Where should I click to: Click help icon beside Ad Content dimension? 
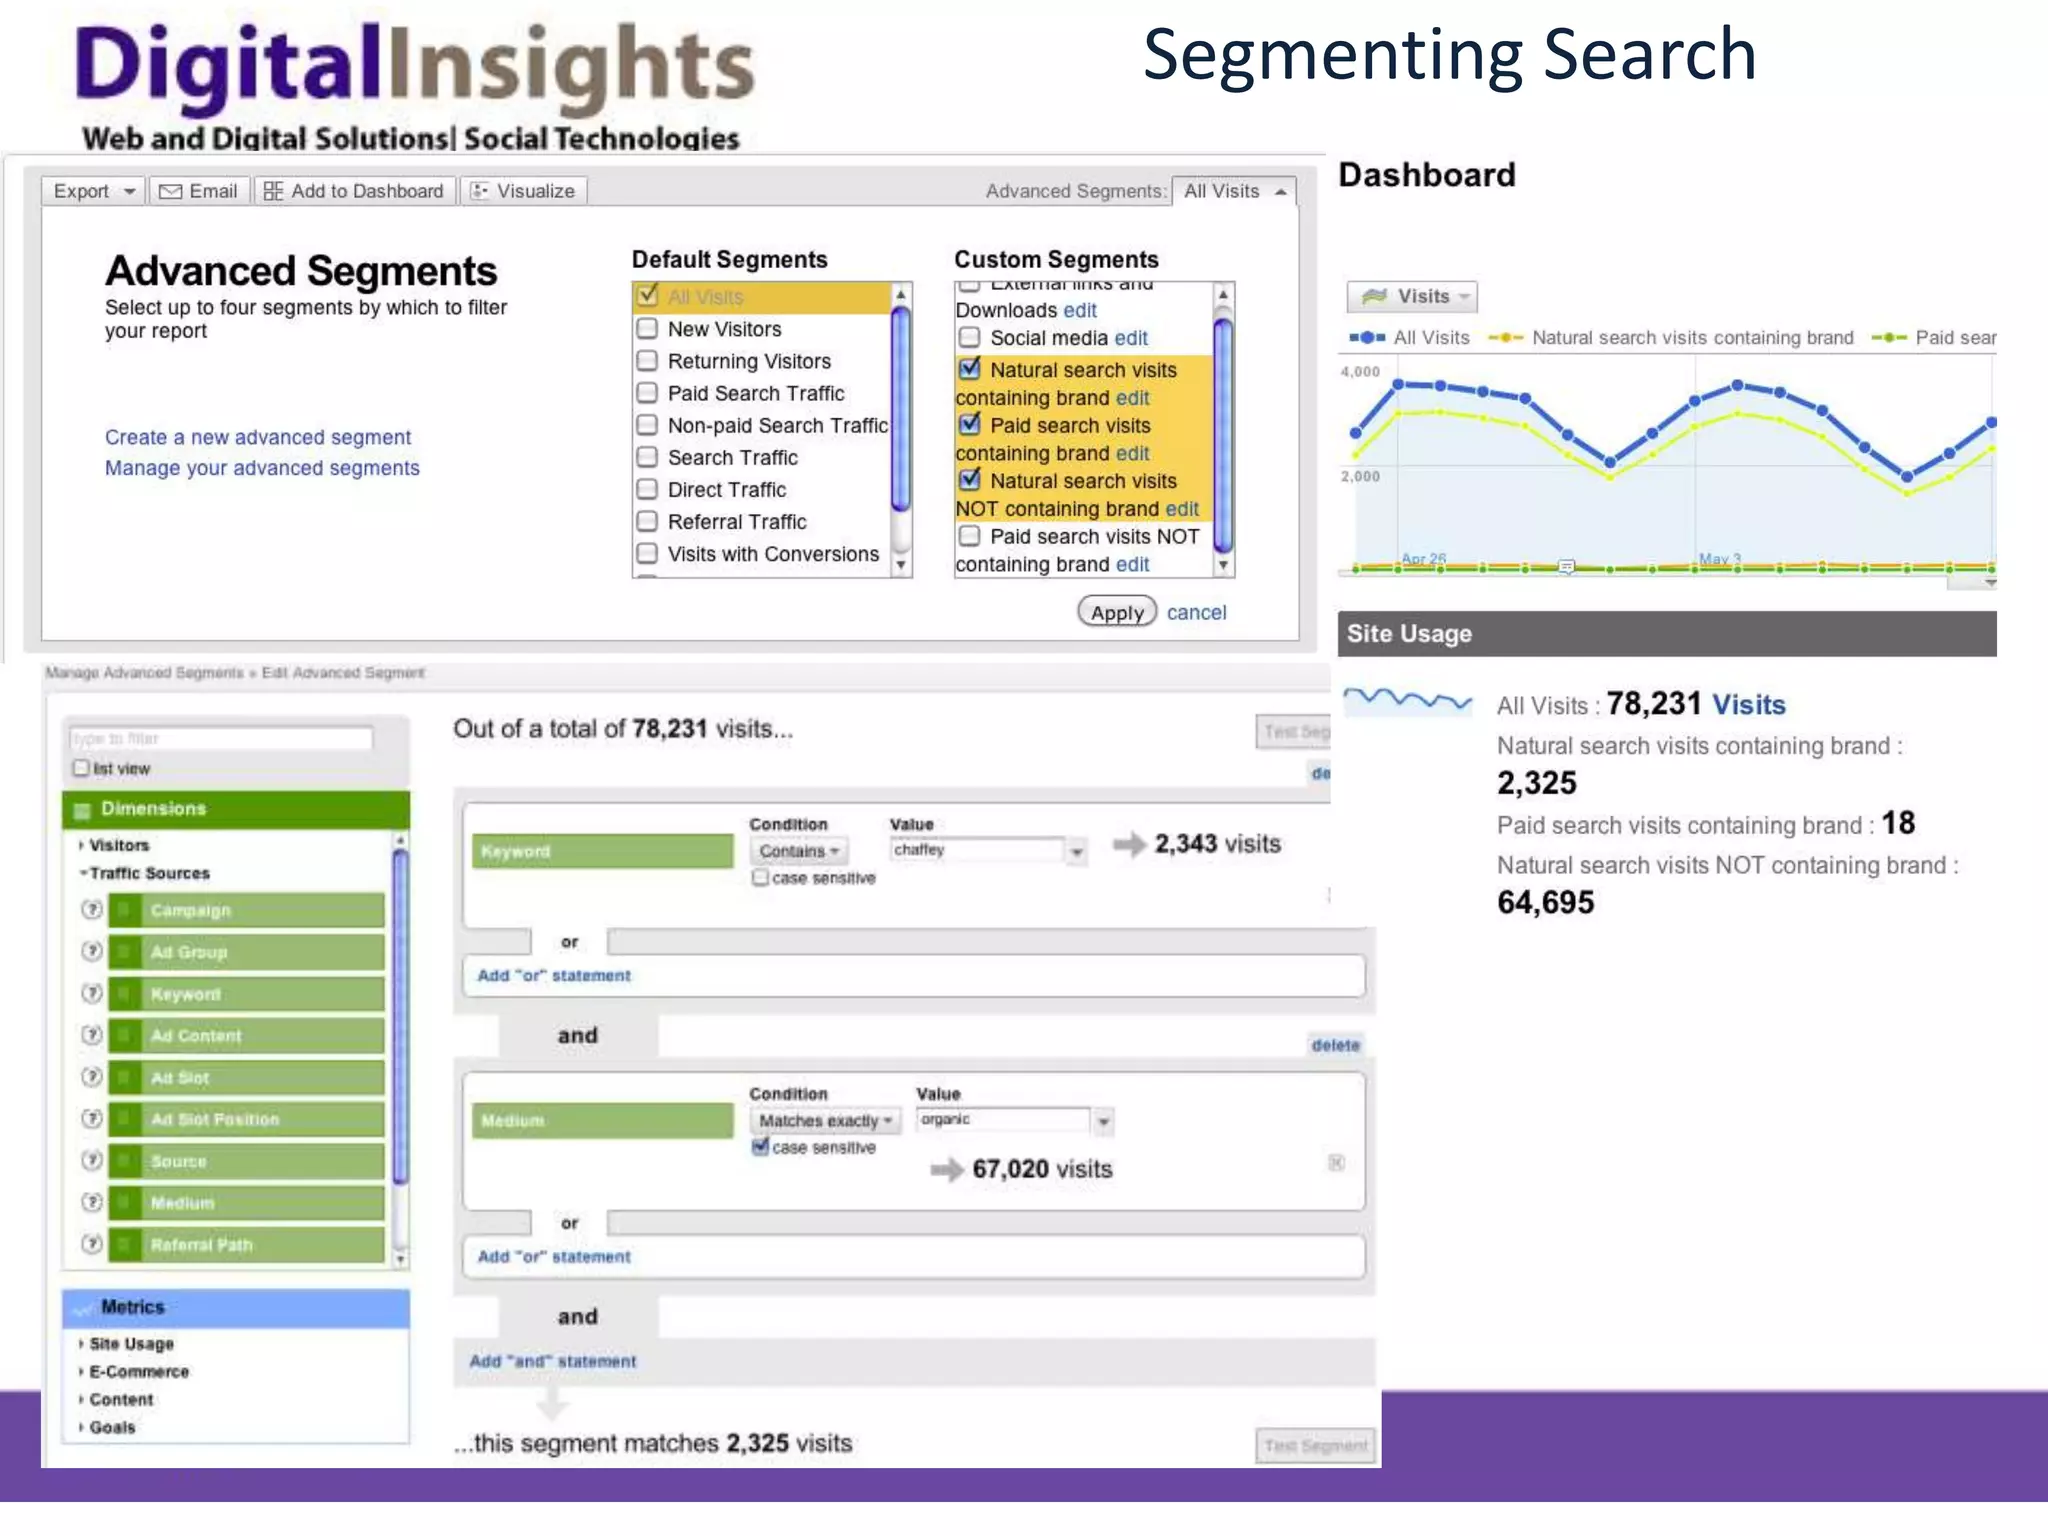click(92, 1035)
